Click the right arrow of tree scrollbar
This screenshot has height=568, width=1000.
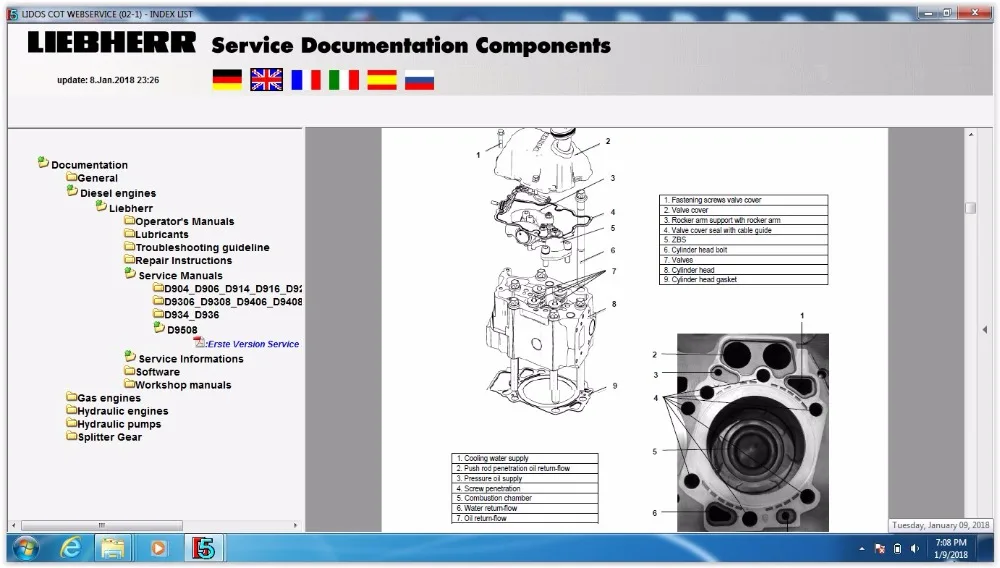(x=295, y=525)
